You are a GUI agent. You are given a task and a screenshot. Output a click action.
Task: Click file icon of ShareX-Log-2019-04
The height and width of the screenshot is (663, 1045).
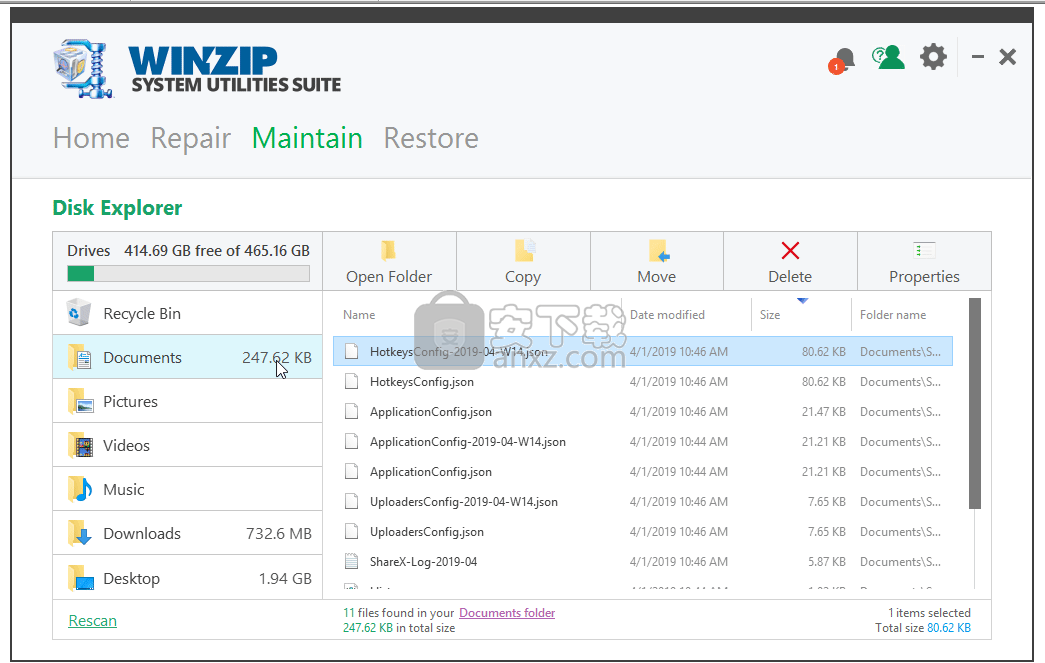point(351,561)
